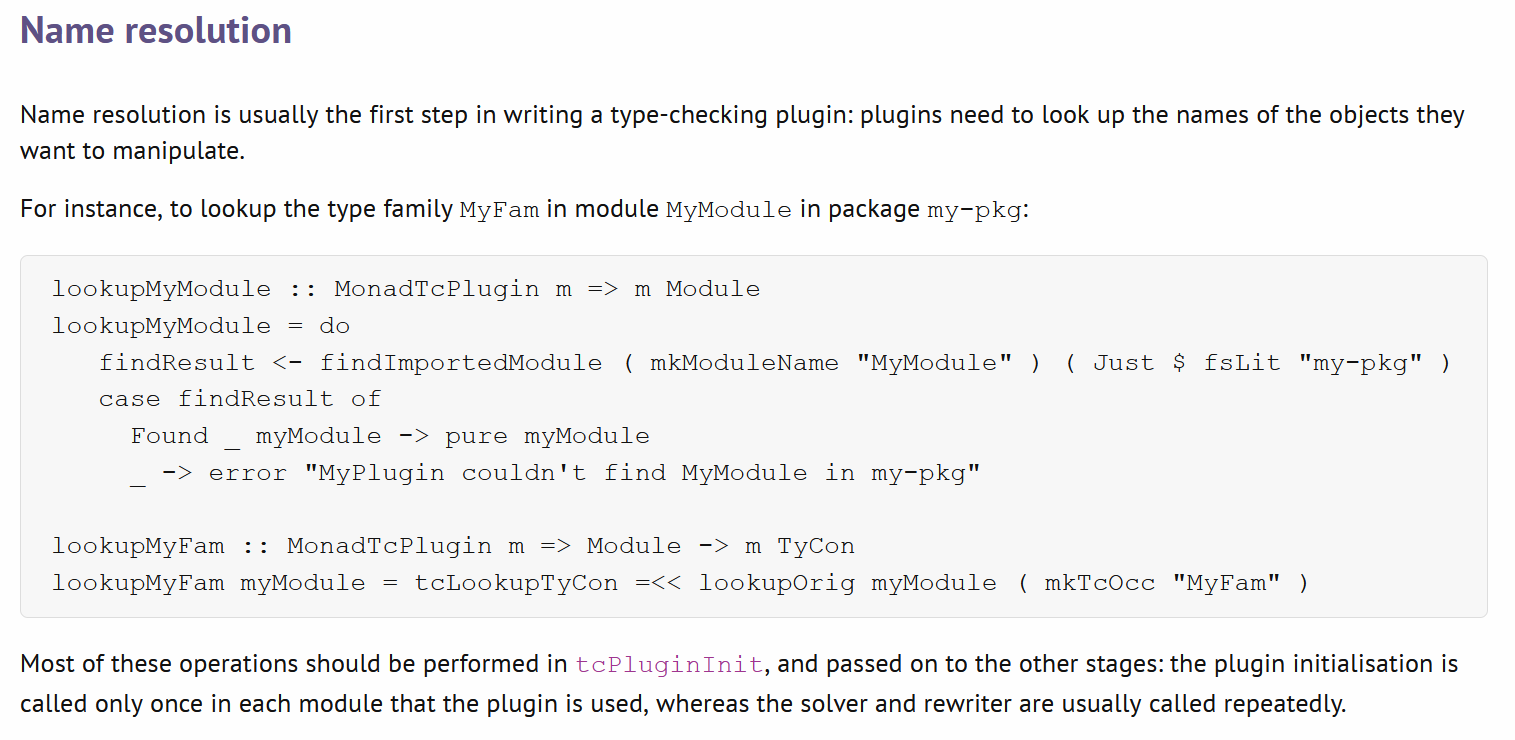1515x740 pixels.
Task: Click findImportedModule in the code block
Action: [x=461, y=363]
